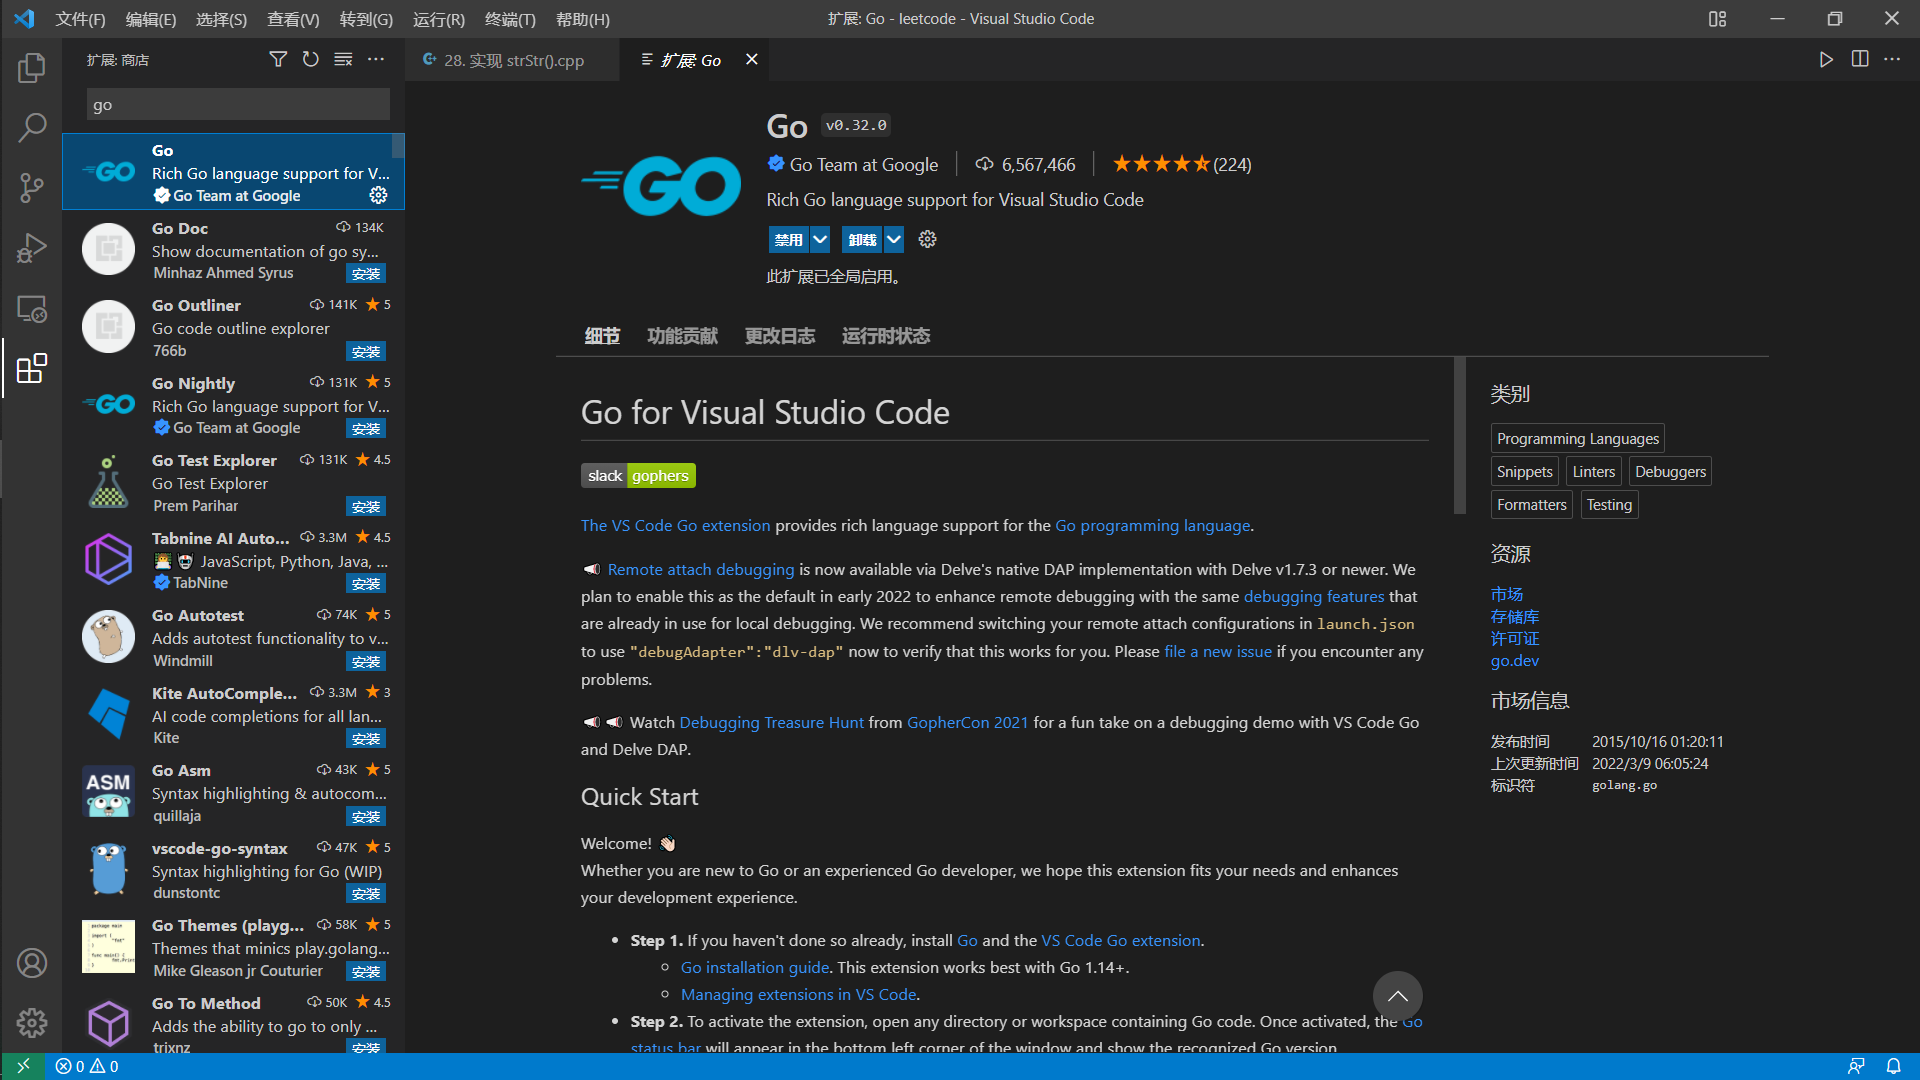Open notifications bell in status bar
Image resolution: width=1920 pixels, height=1080 pixels.
click(1894, 1066)
